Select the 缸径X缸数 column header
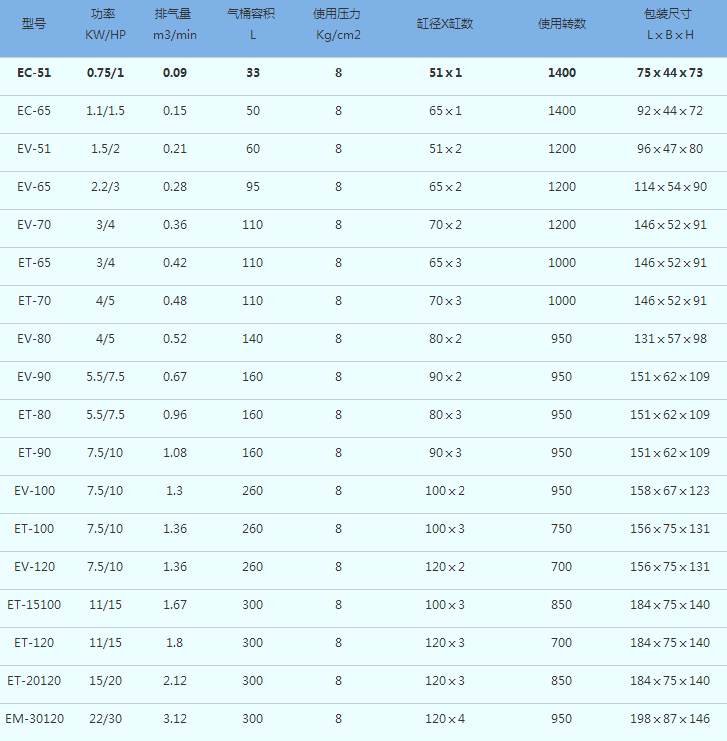This screenshot has height=741, width=727. [x=445, y=23]
